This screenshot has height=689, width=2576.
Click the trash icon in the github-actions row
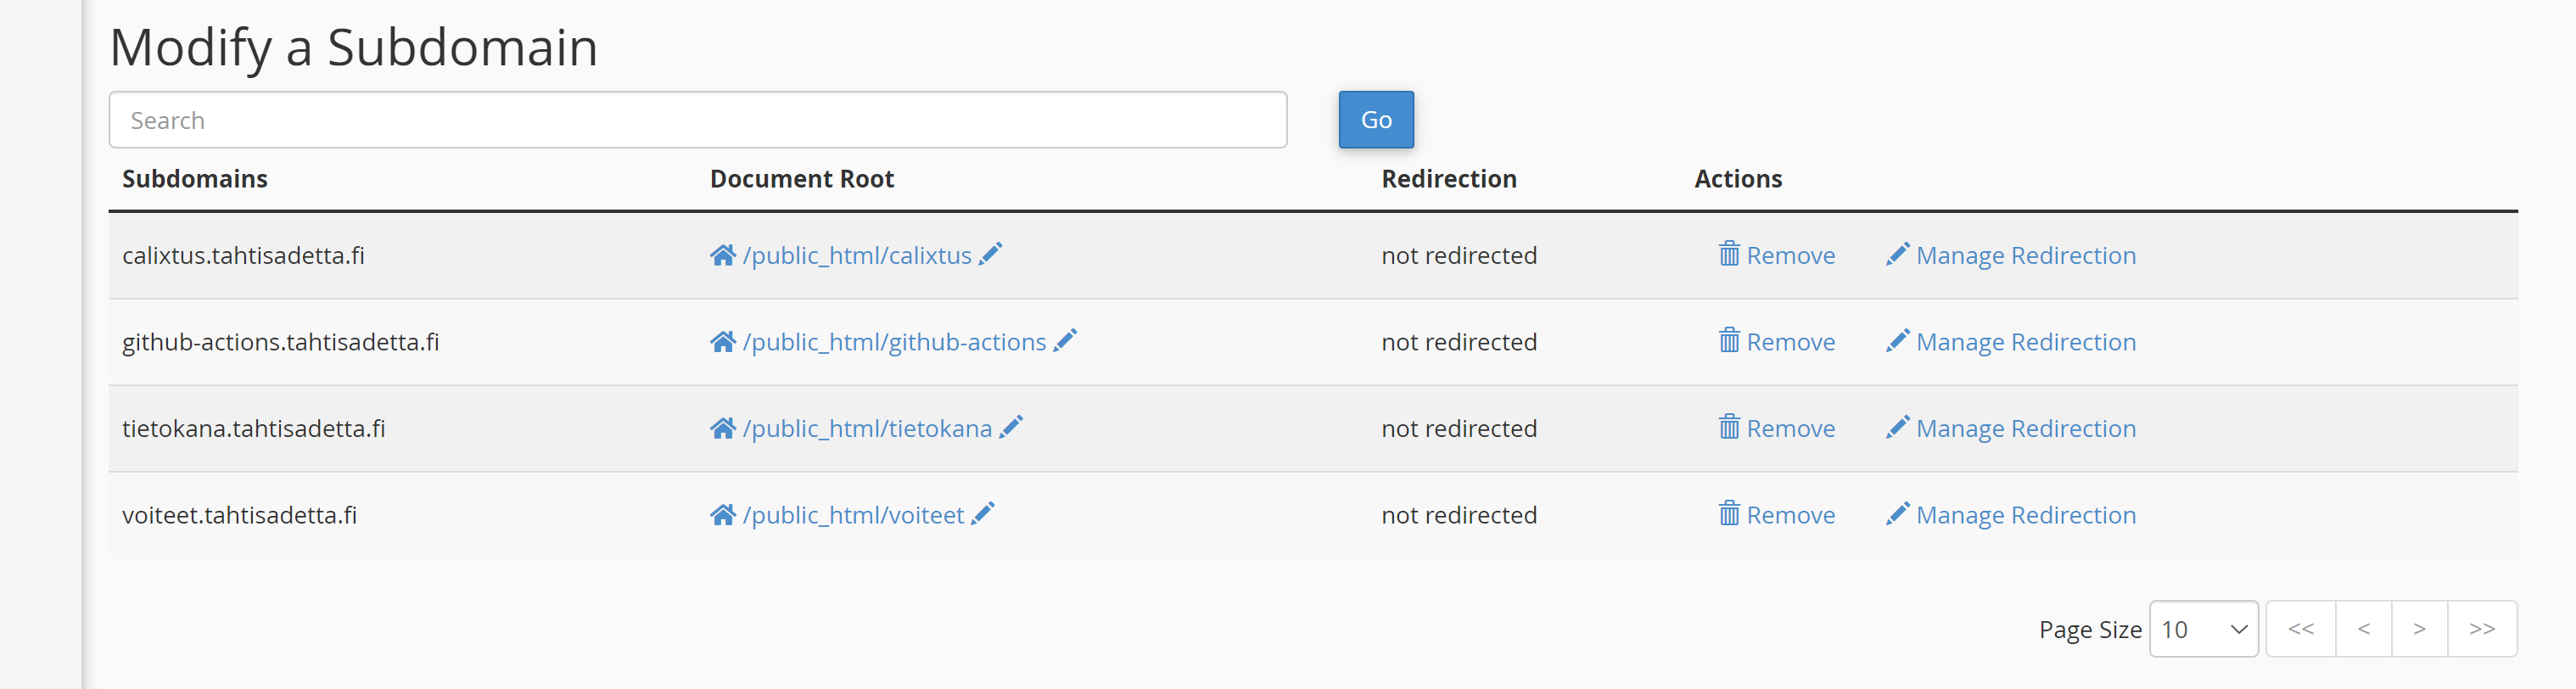click(1729, 341)
